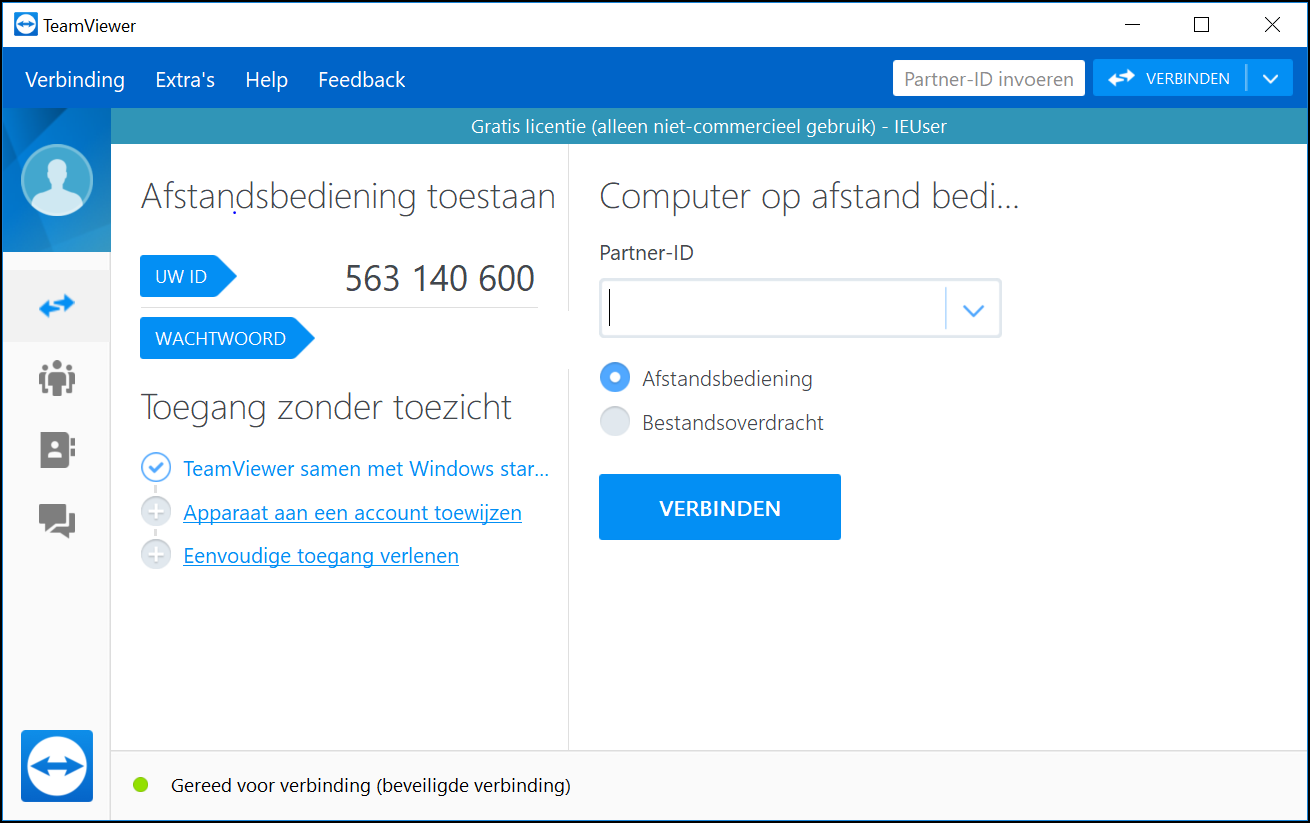Click the UW ID label tag
This screenshot has width=1310, height=823.
tap(188, 277)
